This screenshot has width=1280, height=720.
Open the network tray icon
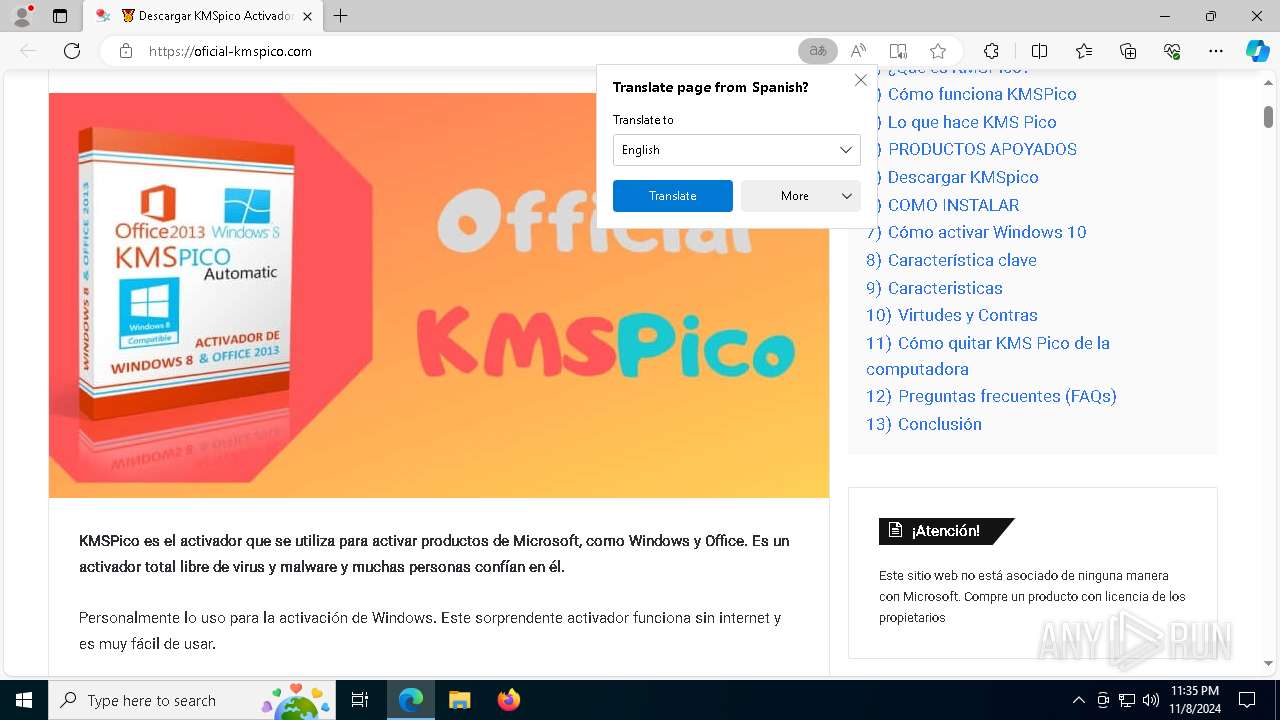coord(1127,700)
